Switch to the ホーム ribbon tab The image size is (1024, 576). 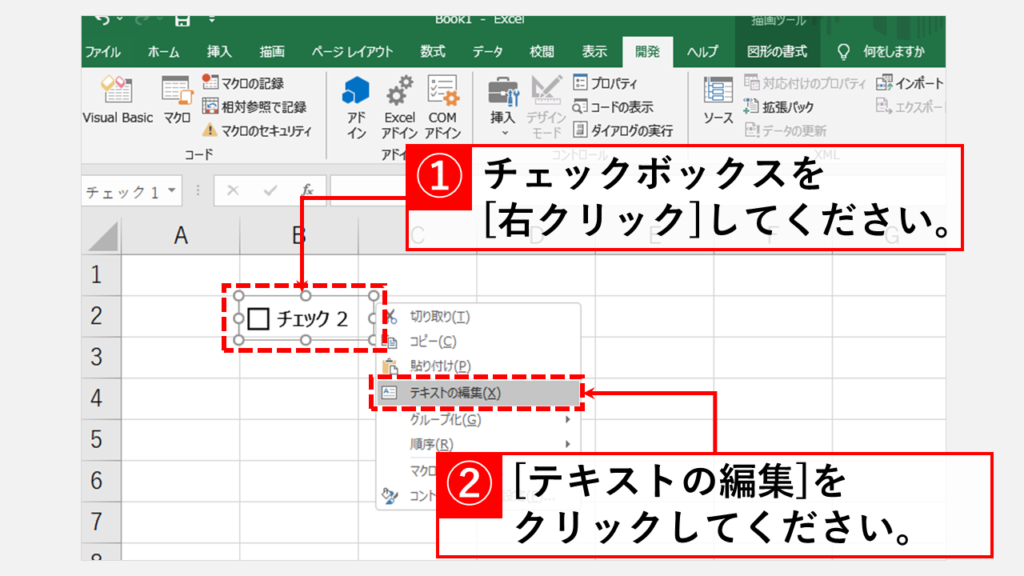[164, 52]
